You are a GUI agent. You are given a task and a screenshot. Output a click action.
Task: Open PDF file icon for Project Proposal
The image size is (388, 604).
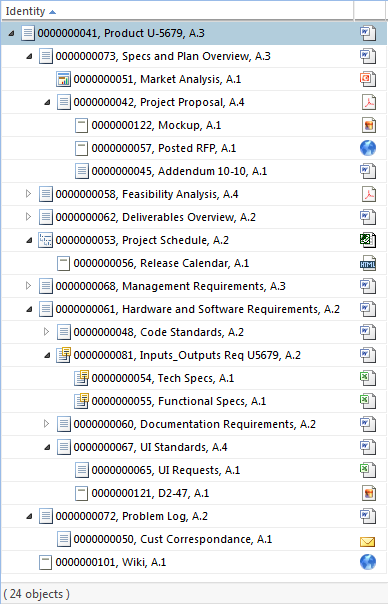click(x=369, y=102)
